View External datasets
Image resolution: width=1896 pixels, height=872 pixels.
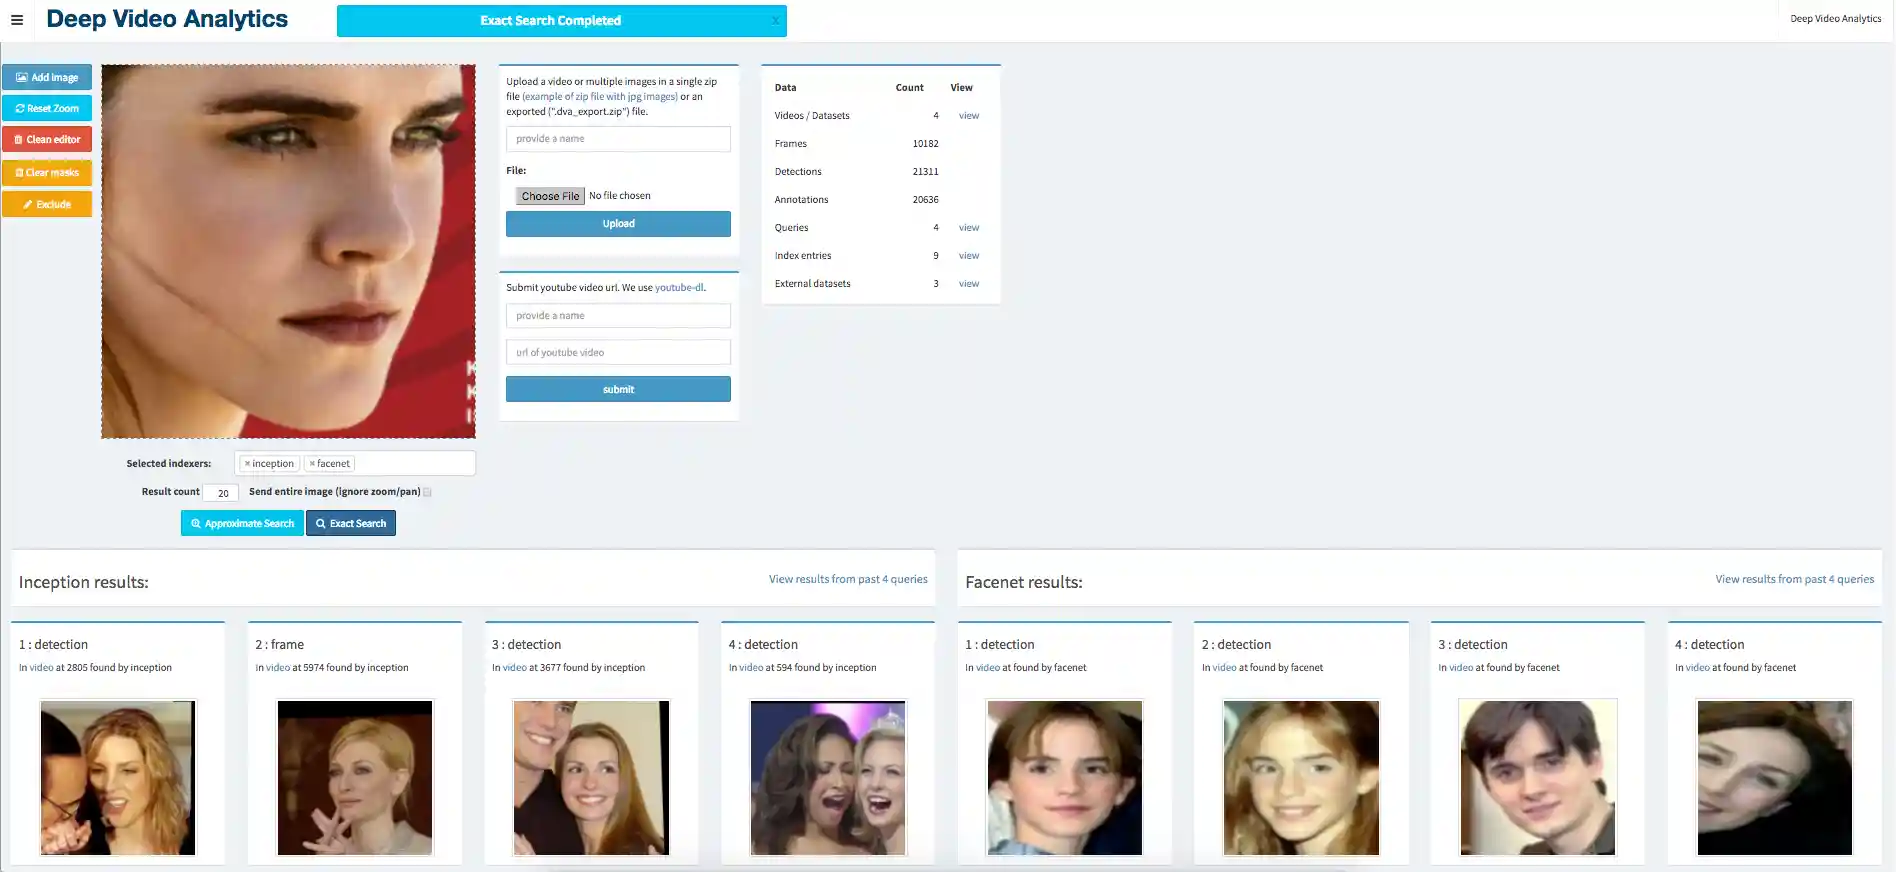[x=969, y=284]
